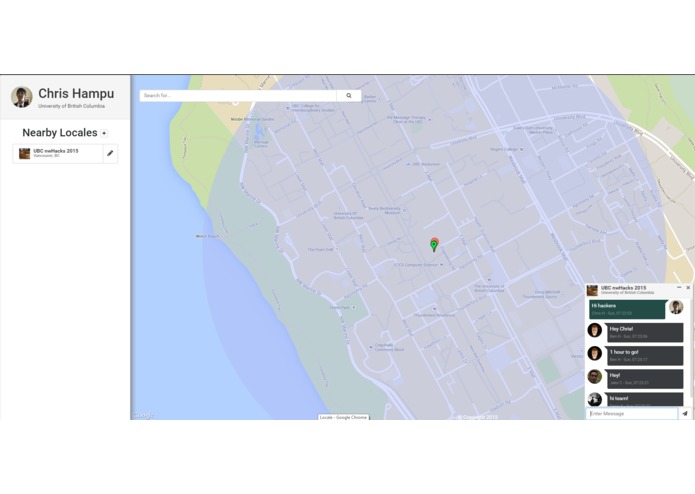Close the UBC nwHacks 2015 chat window
The image size is (695, 494).
(x=688, y=288)
